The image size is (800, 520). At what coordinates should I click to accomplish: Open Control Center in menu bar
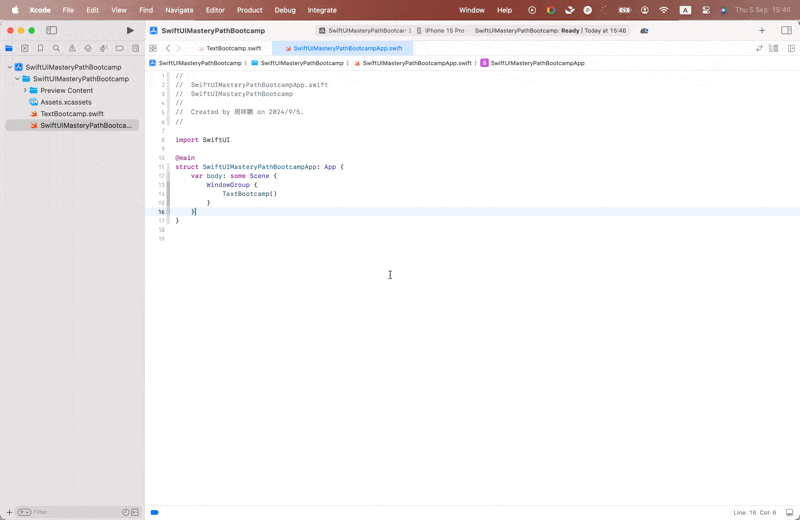click(706, 10)
